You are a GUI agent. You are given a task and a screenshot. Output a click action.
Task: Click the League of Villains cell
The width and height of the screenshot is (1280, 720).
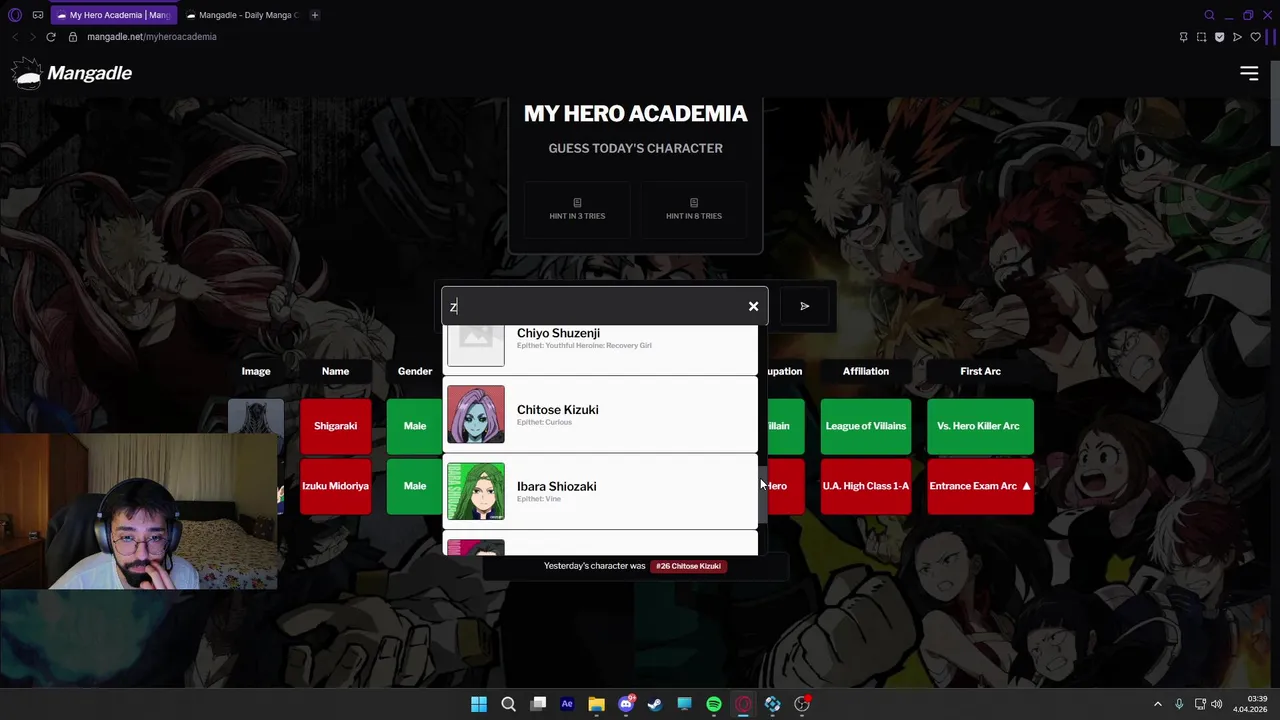[x=866, y=426]
